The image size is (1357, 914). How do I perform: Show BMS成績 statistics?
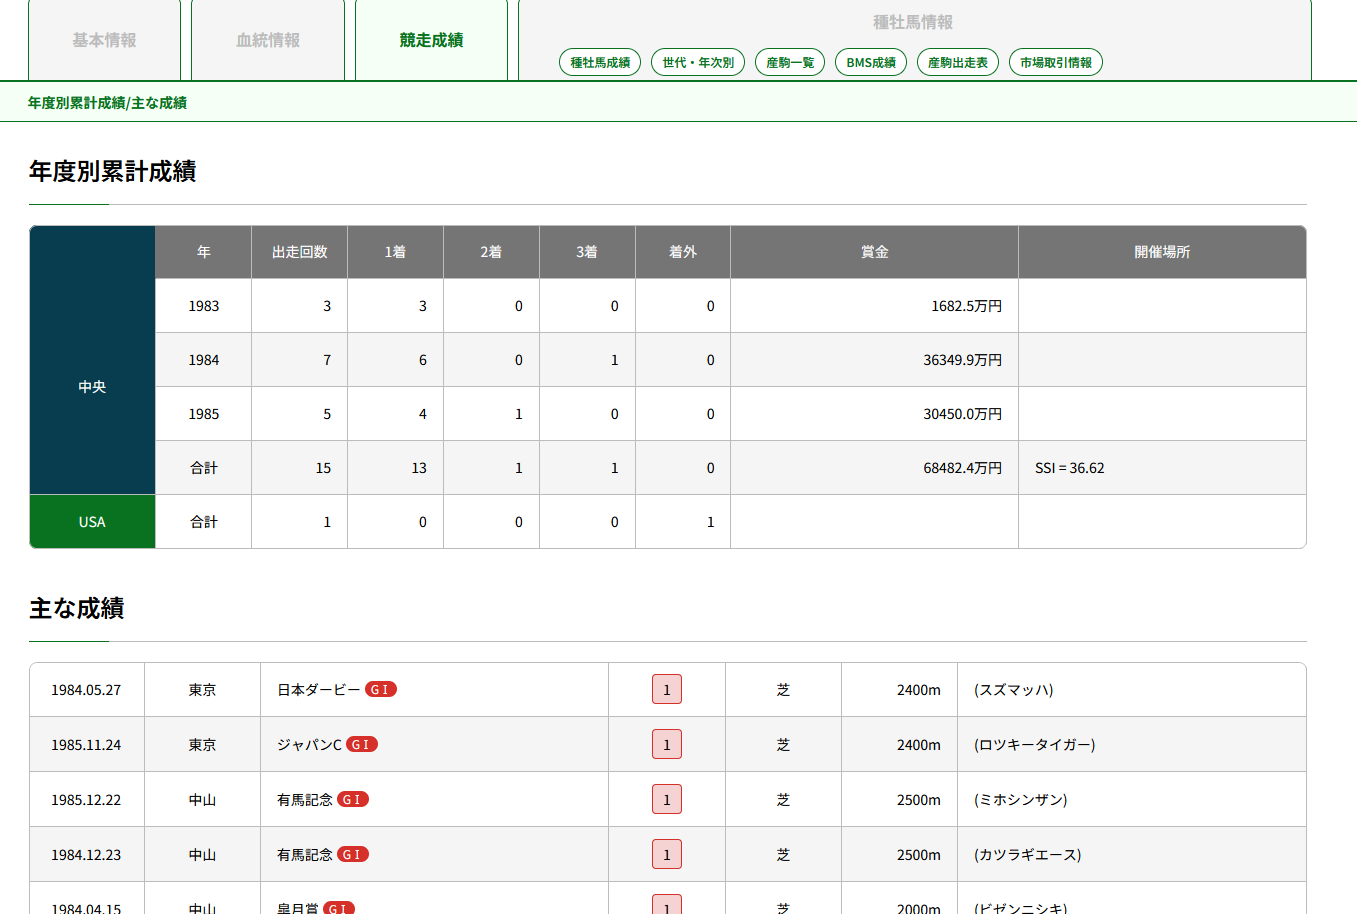pyautogui.click(x=871, y=62)
